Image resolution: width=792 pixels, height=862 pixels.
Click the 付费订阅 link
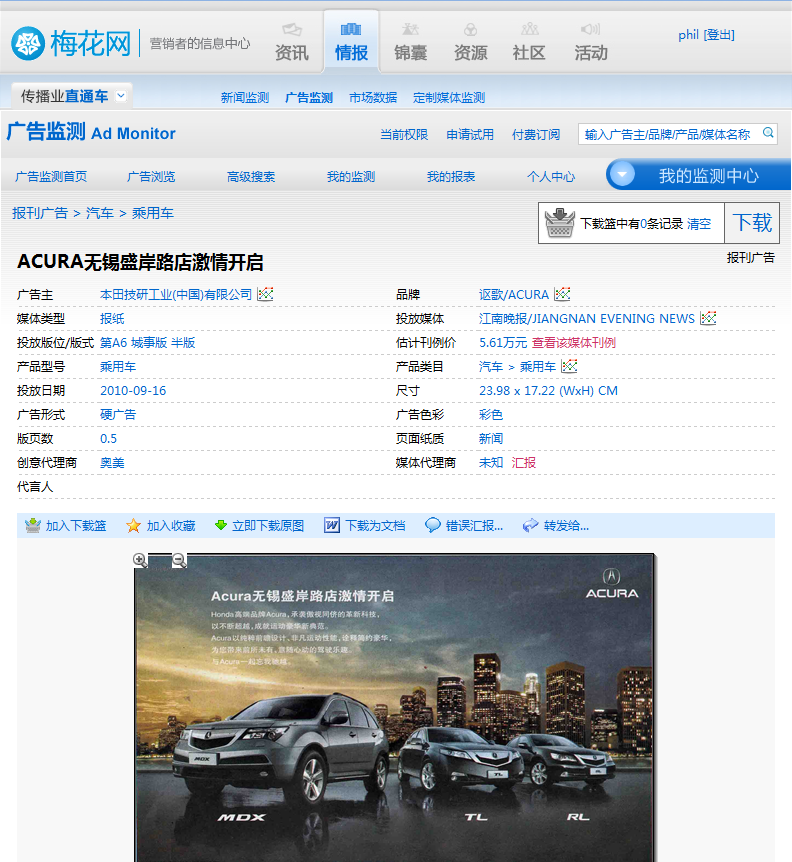536,135
